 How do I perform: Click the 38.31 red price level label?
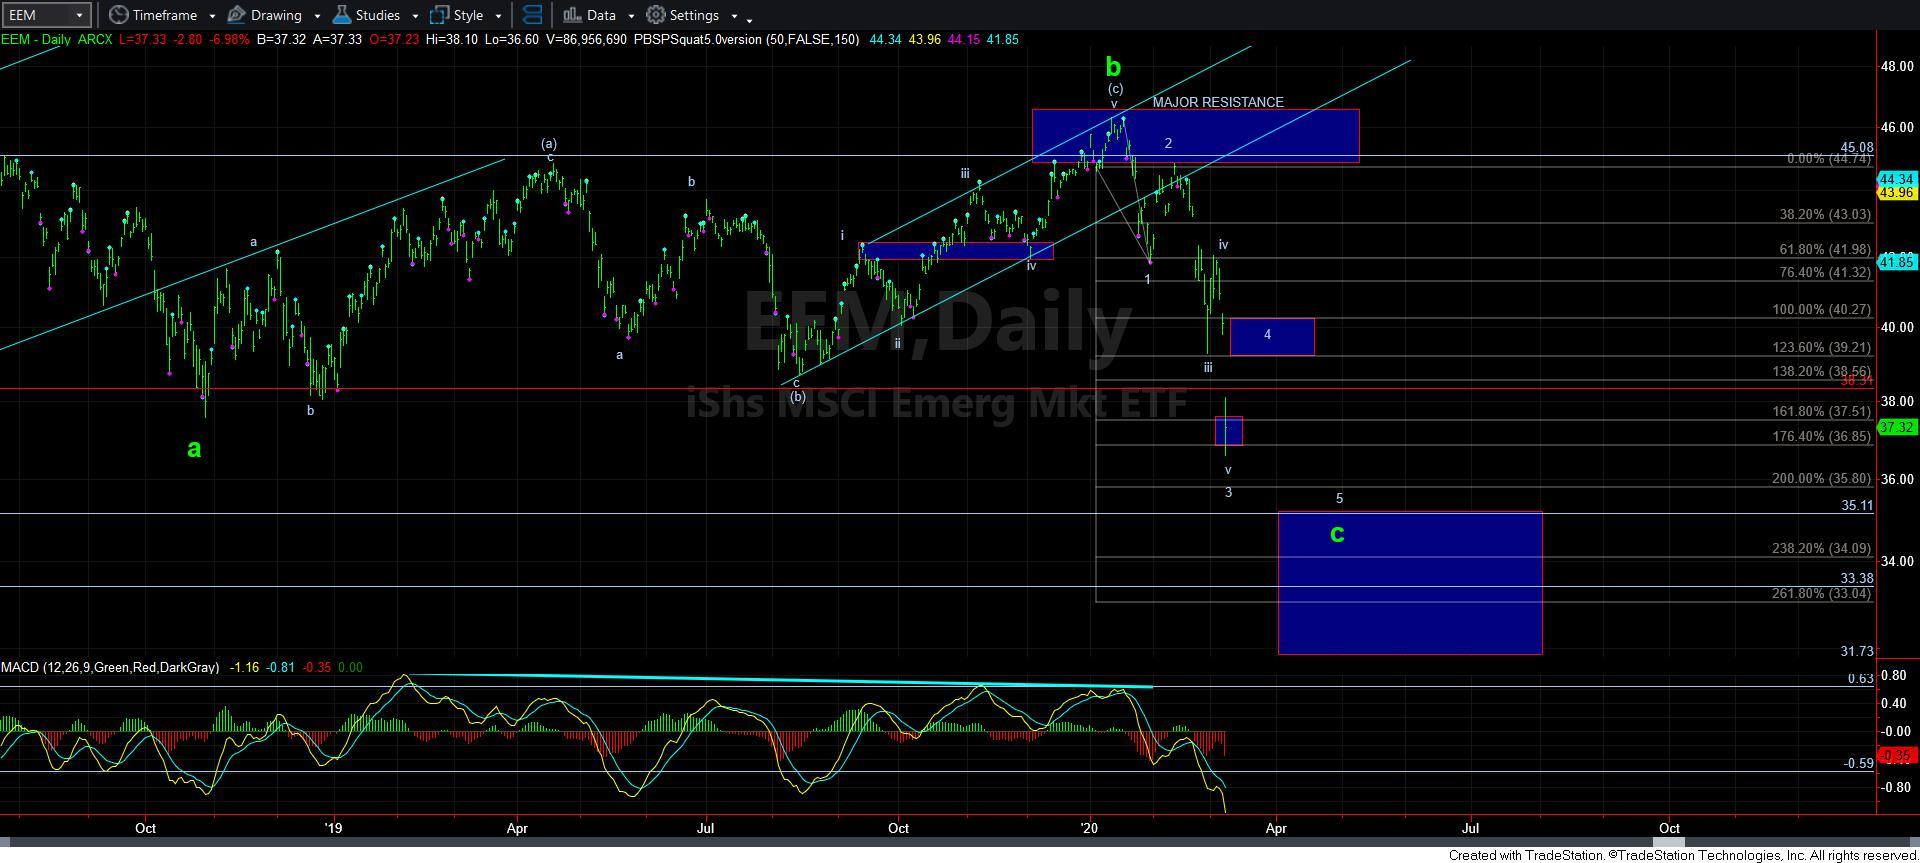tap(1857, 380)
